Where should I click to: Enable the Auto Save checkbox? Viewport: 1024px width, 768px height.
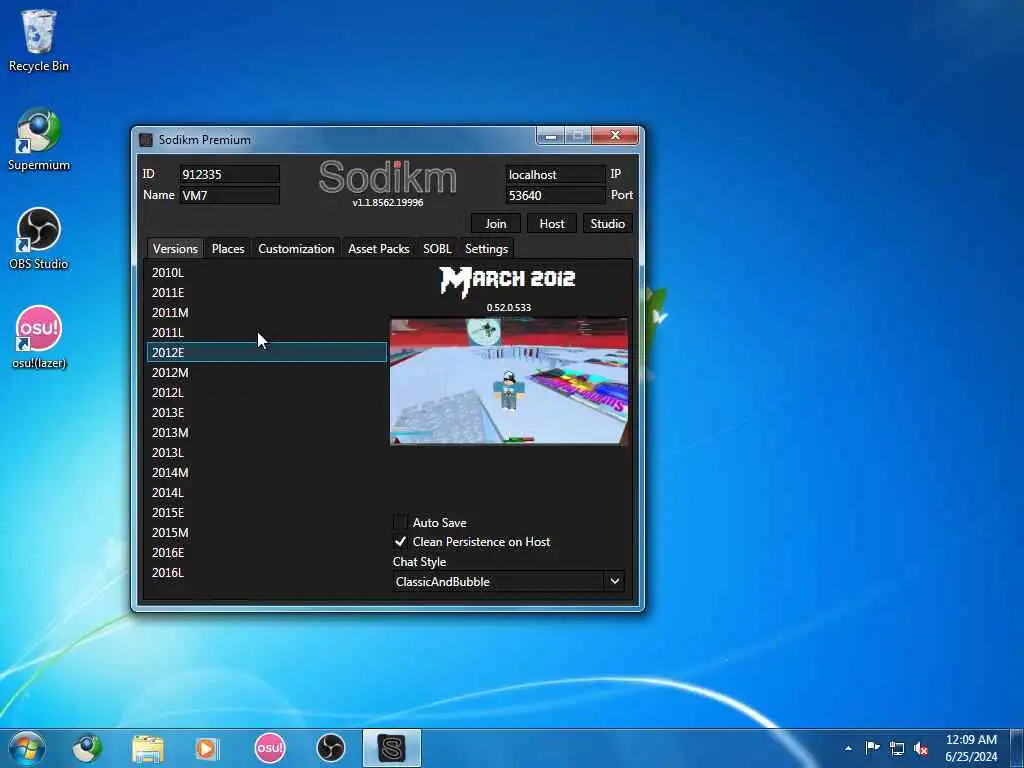(x=400, y=522)
